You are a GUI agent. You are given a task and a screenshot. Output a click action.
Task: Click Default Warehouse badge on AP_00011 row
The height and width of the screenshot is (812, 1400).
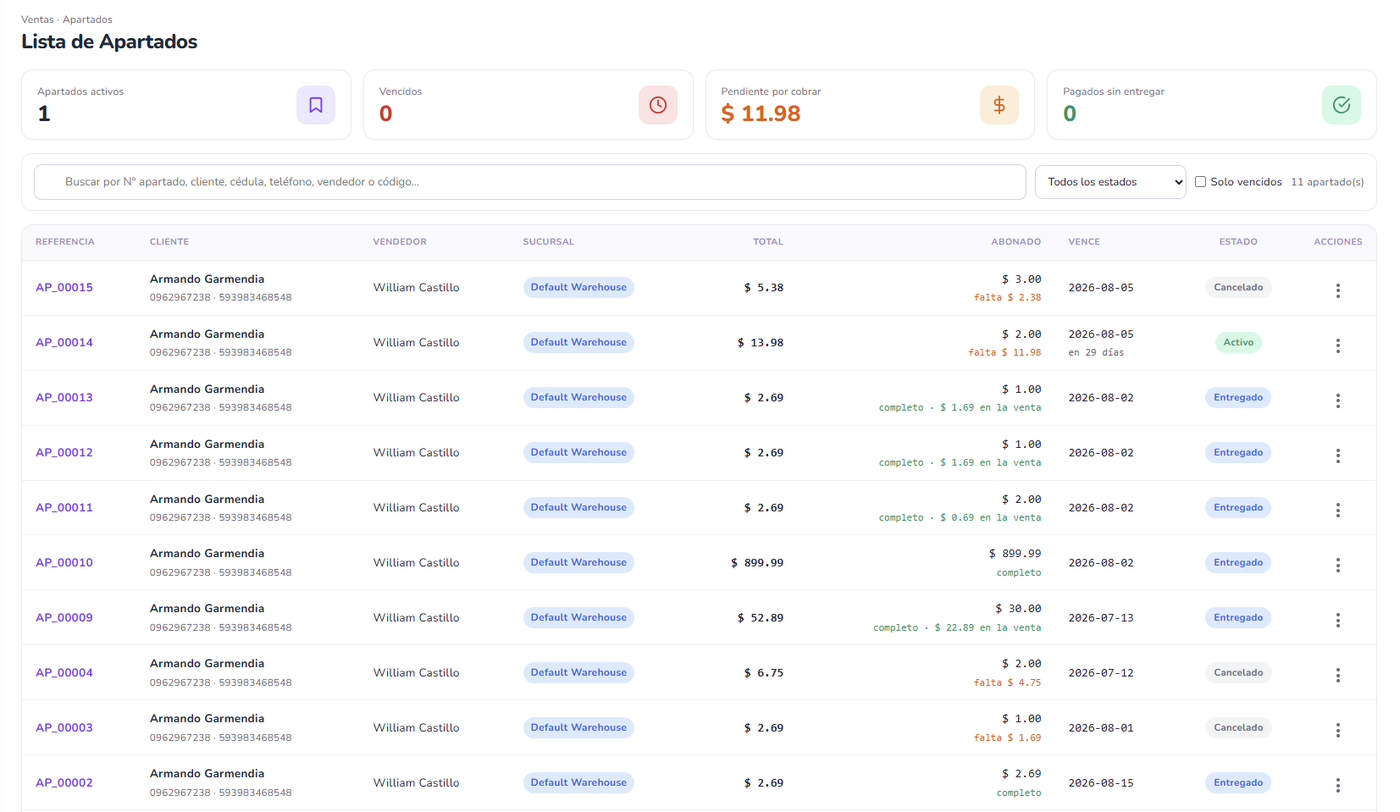pos(578,507)
